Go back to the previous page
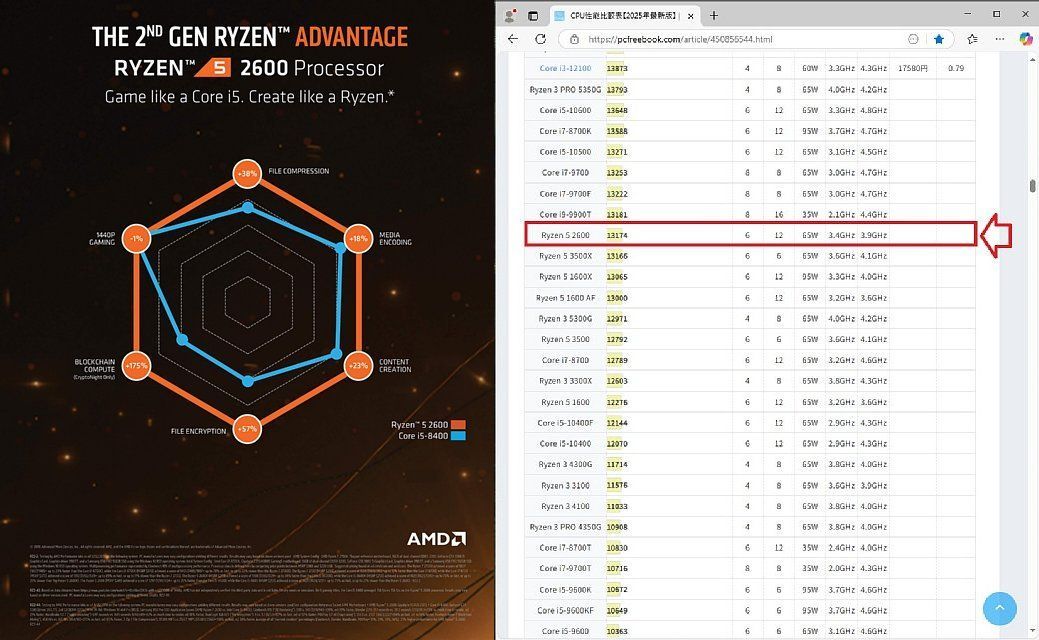 point(513,39)
